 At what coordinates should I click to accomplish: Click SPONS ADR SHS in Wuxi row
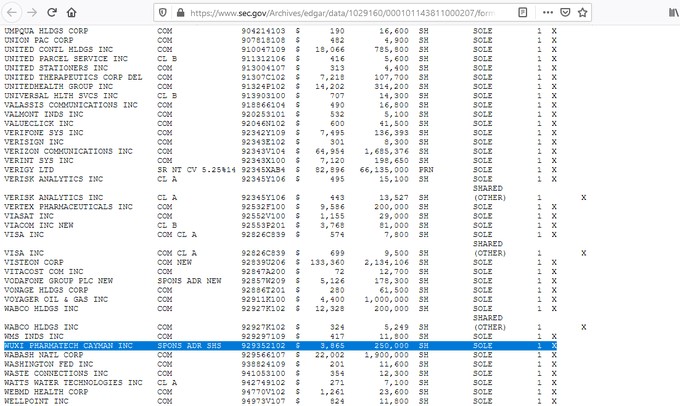point(189,346)
